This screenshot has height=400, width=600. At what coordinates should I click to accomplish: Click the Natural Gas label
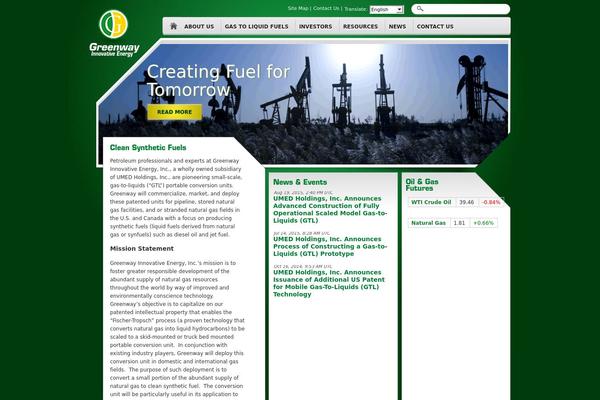tap(429, 223)
